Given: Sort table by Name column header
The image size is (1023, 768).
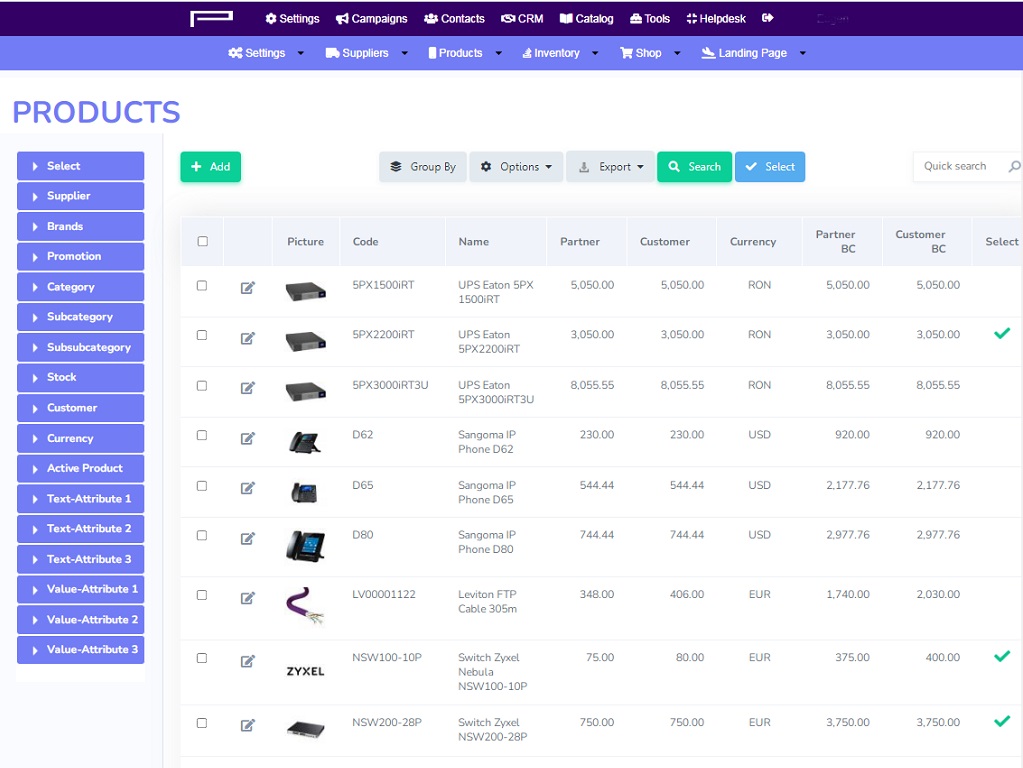Looking at the screenshot, I should pyautogui.click(x=474, y=241).
